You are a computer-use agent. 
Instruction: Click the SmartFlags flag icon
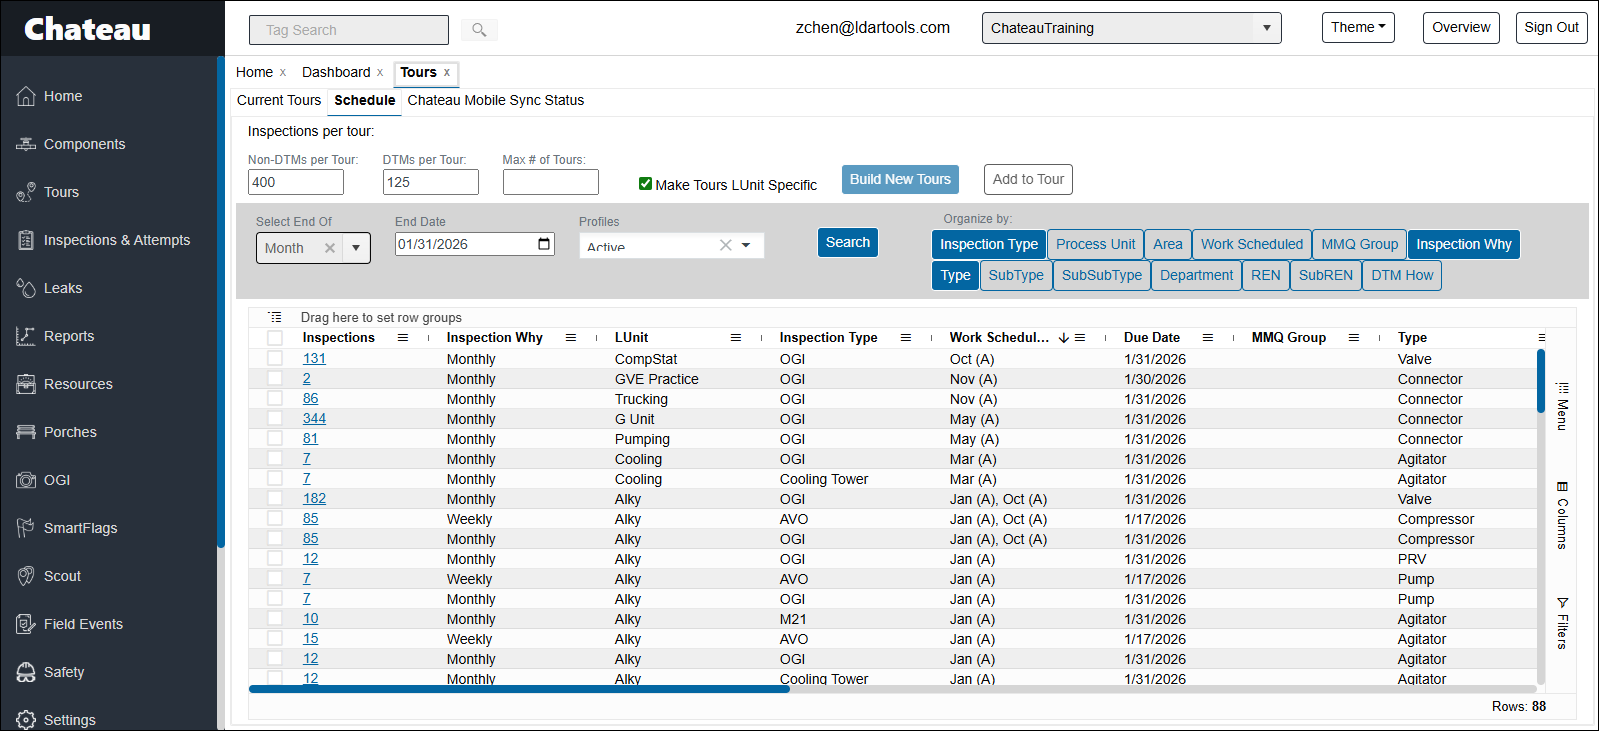[x=26, y=528]
